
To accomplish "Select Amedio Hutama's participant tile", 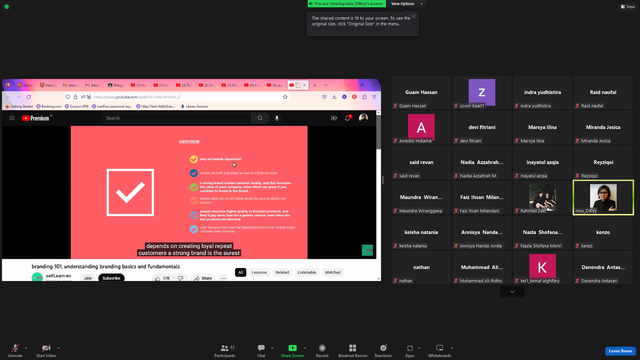I will (421, 128).
